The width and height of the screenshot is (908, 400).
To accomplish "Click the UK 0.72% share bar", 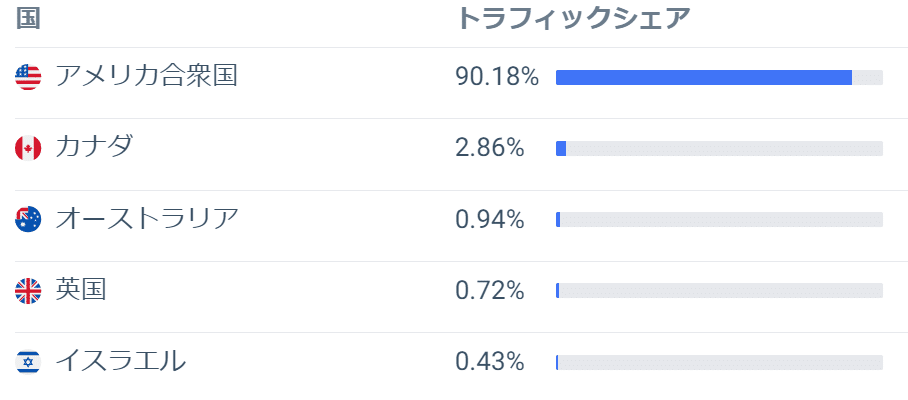I will (719, 291).
